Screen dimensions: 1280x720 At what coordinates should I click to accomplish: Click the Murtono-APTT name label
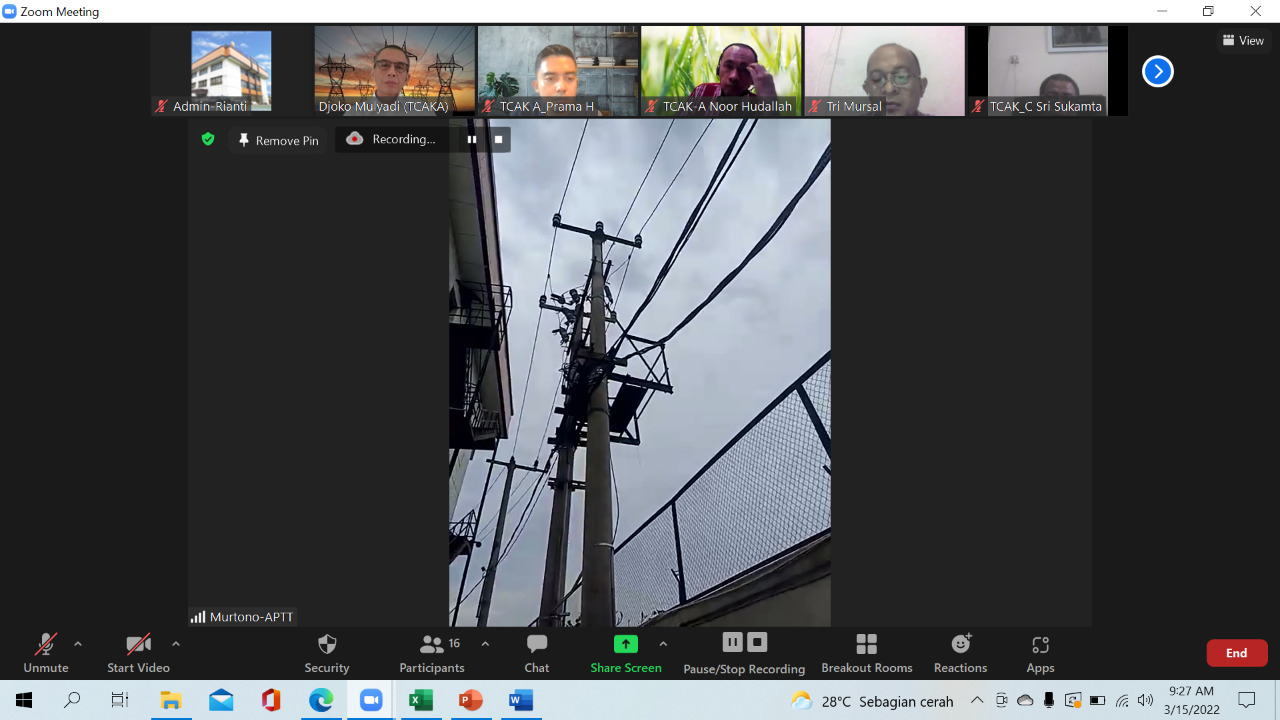coord(243,617)
